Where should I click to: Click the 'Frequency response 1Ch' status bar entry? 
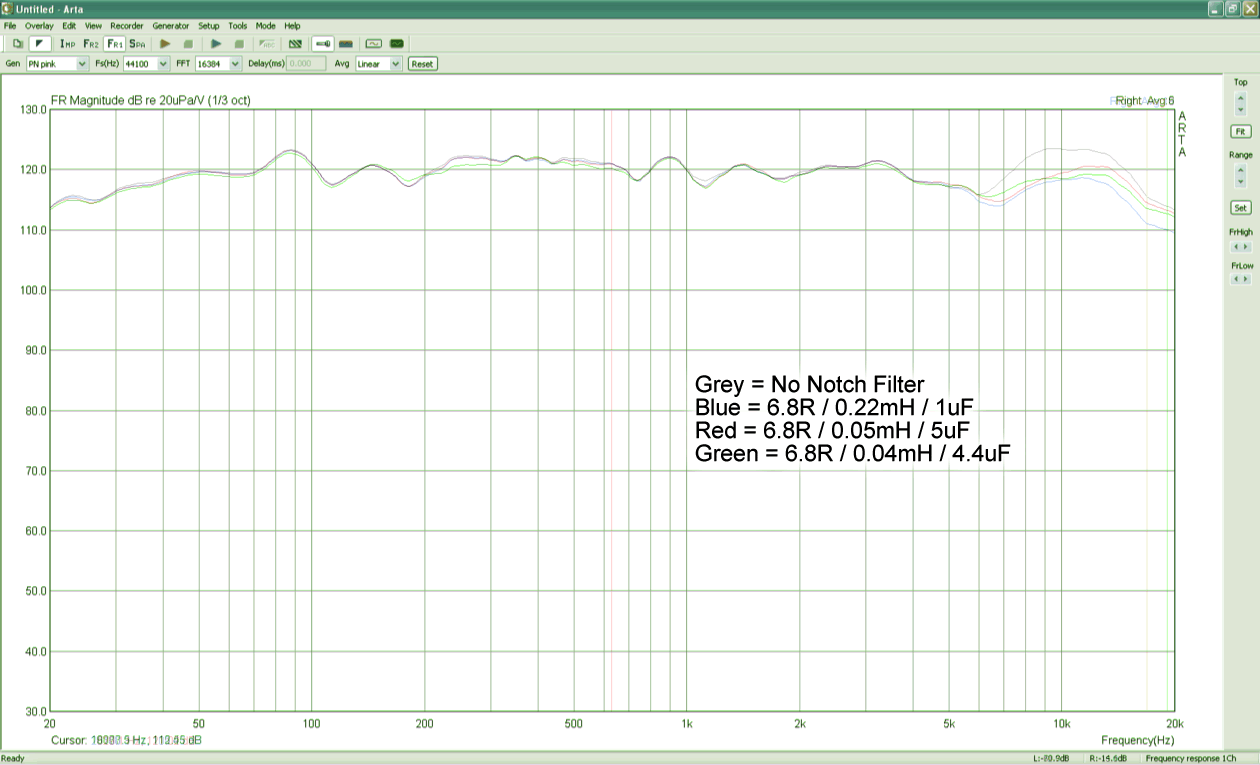tap(1190, 758)
